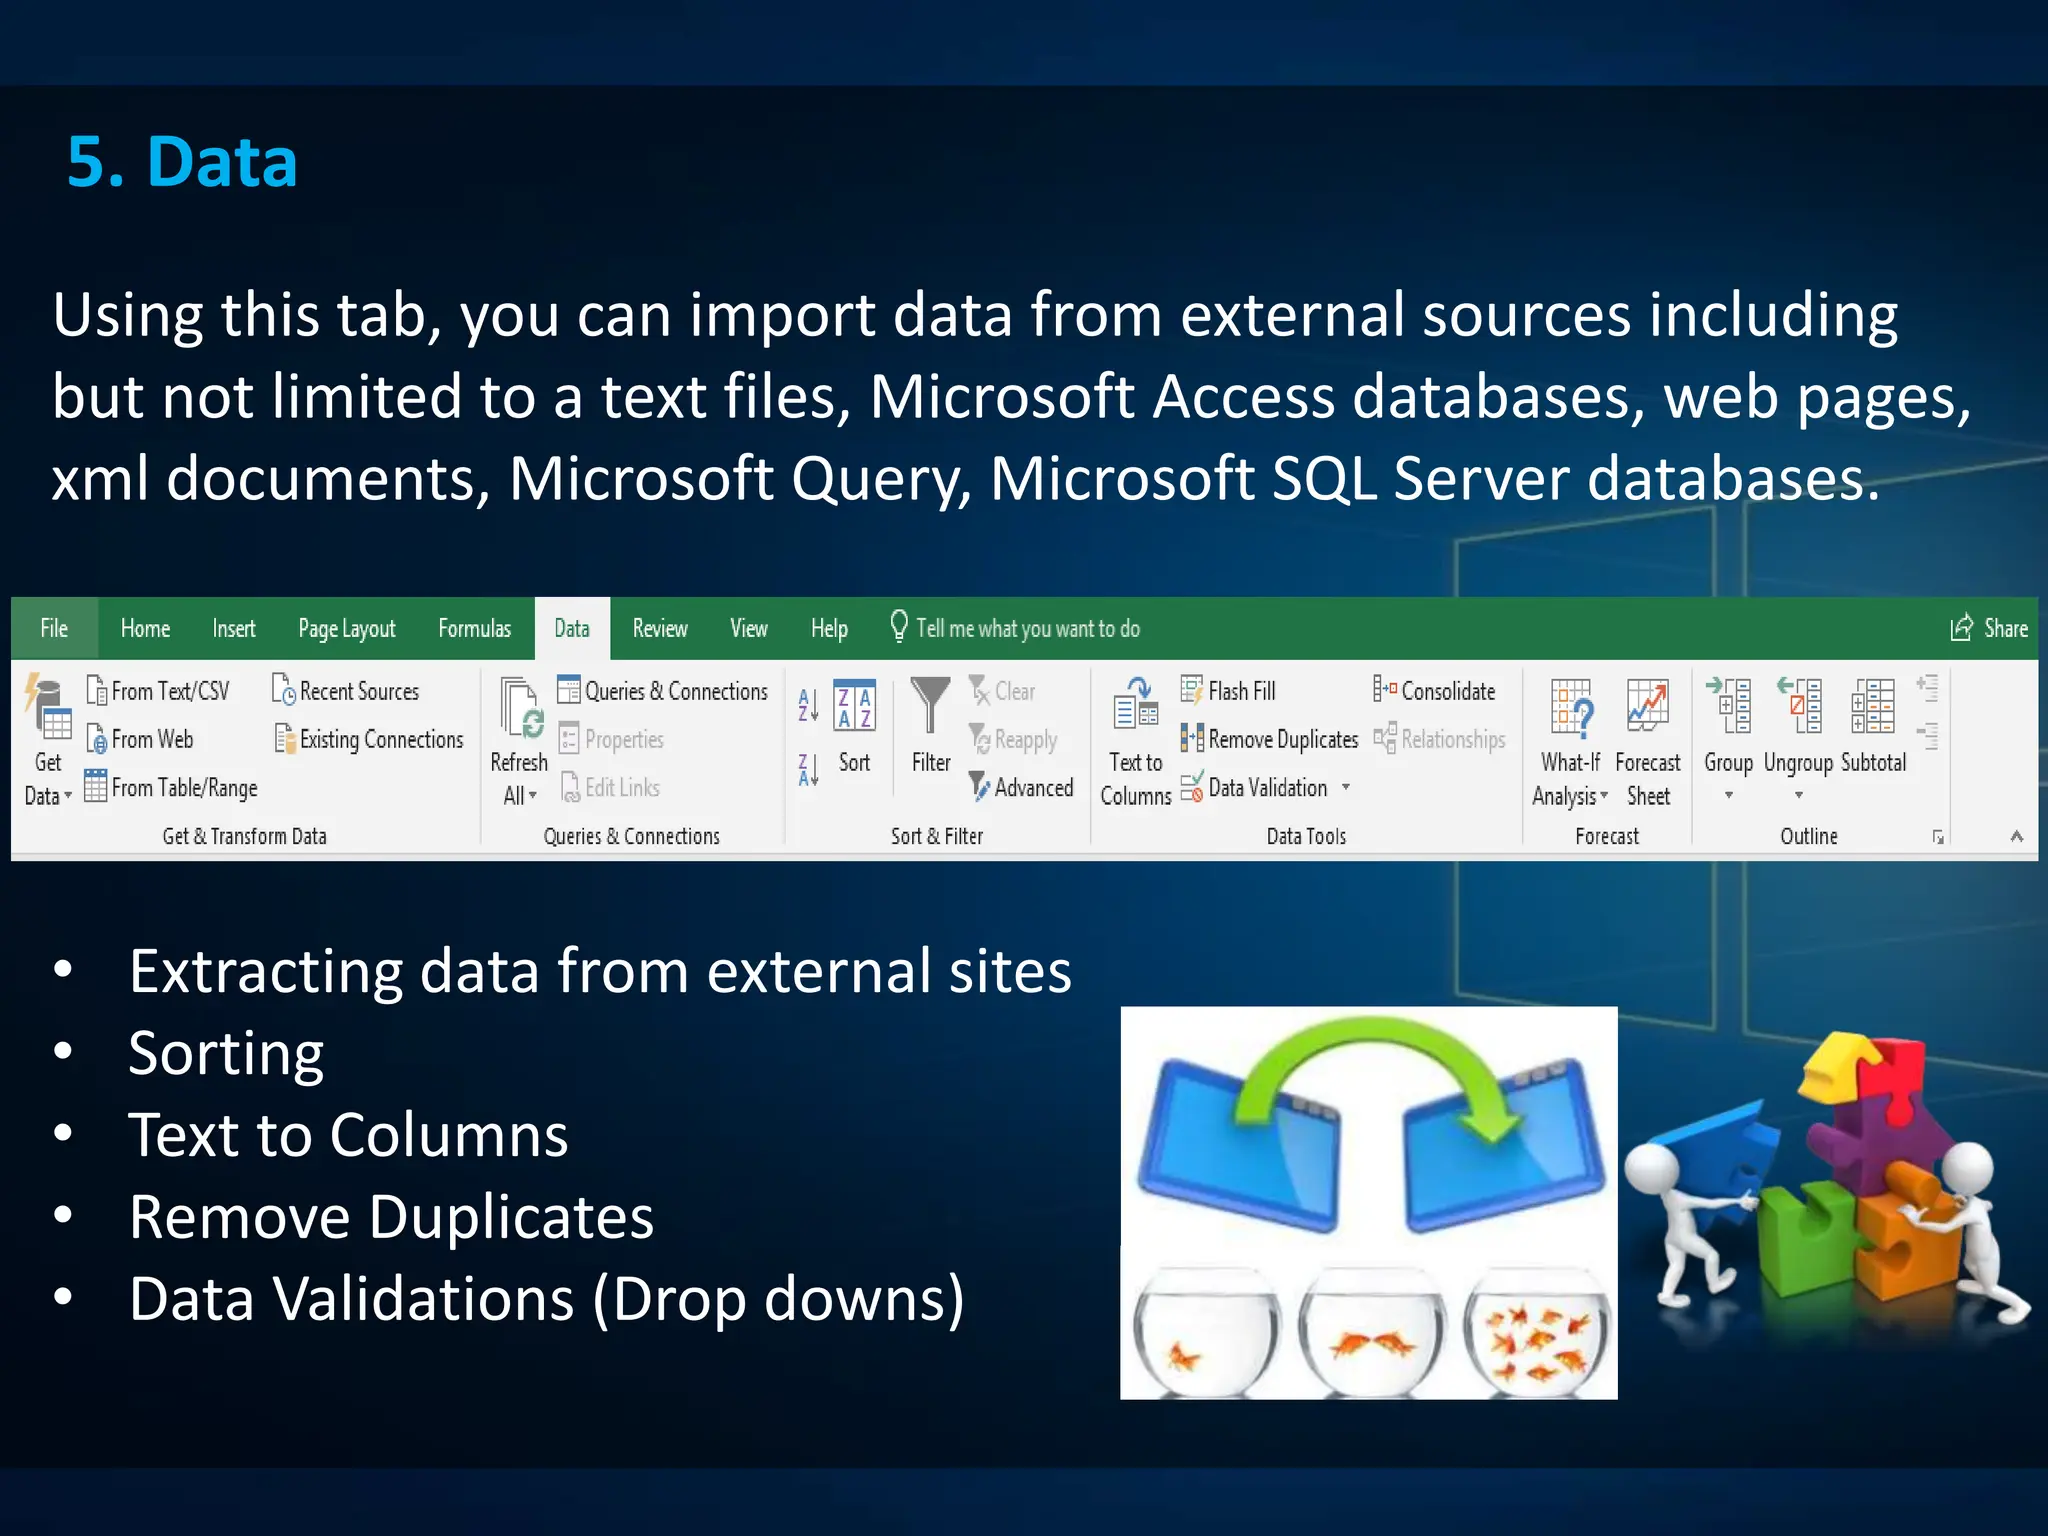
Task: Collapse the ribbon
Action: click(x=2016, y=836)
